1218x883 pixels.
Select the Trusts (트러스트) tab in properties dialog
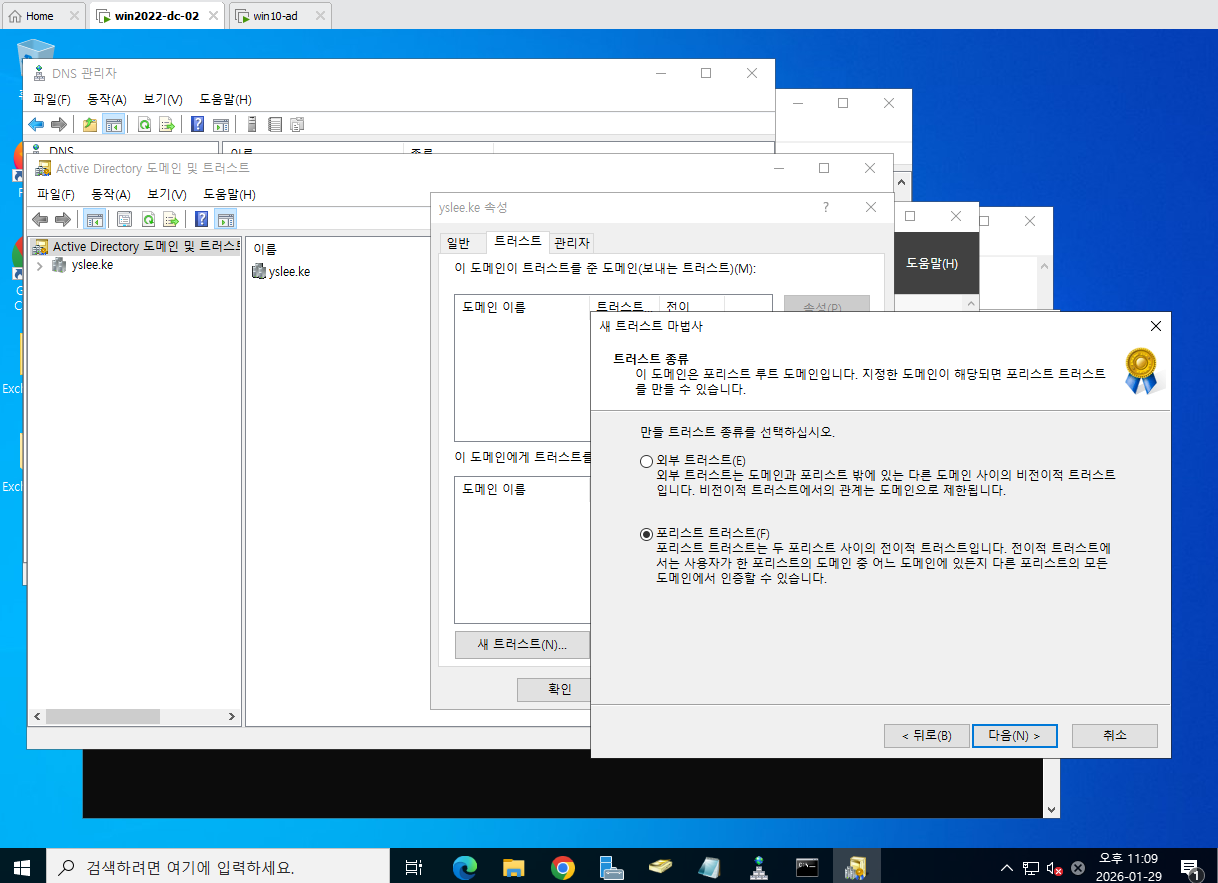click(518, 241)
